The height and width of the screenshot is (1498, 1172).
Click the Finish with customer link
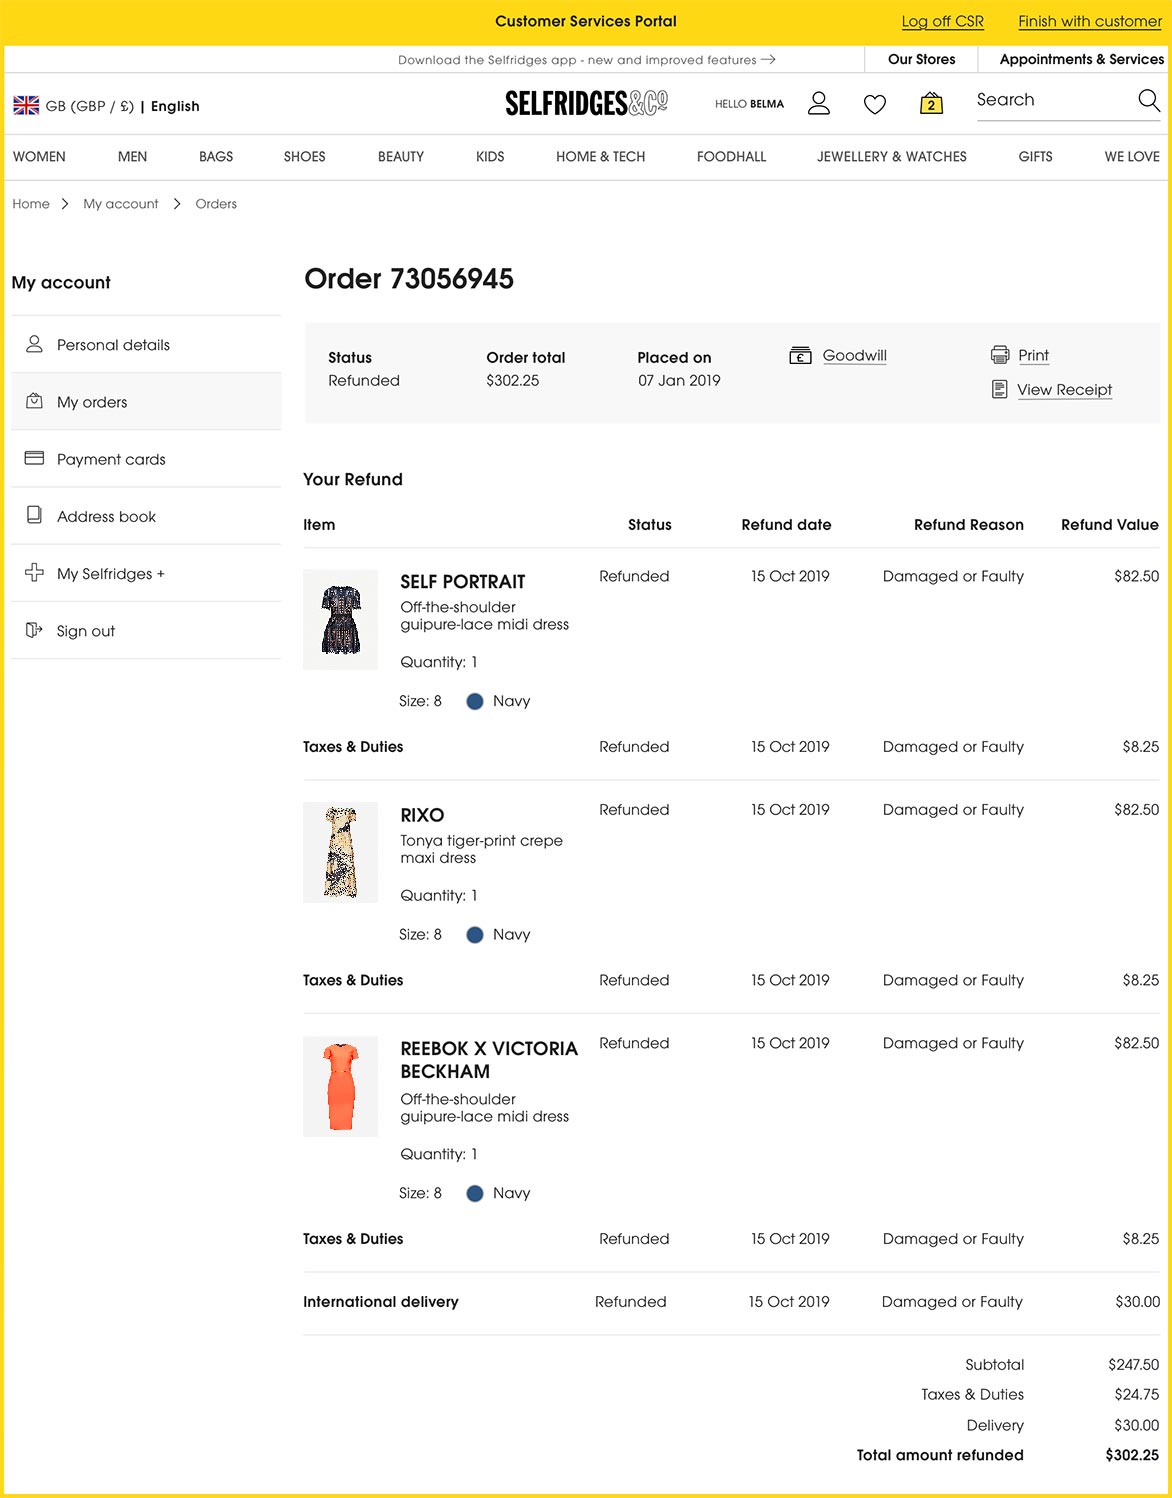pos(1089,21)
